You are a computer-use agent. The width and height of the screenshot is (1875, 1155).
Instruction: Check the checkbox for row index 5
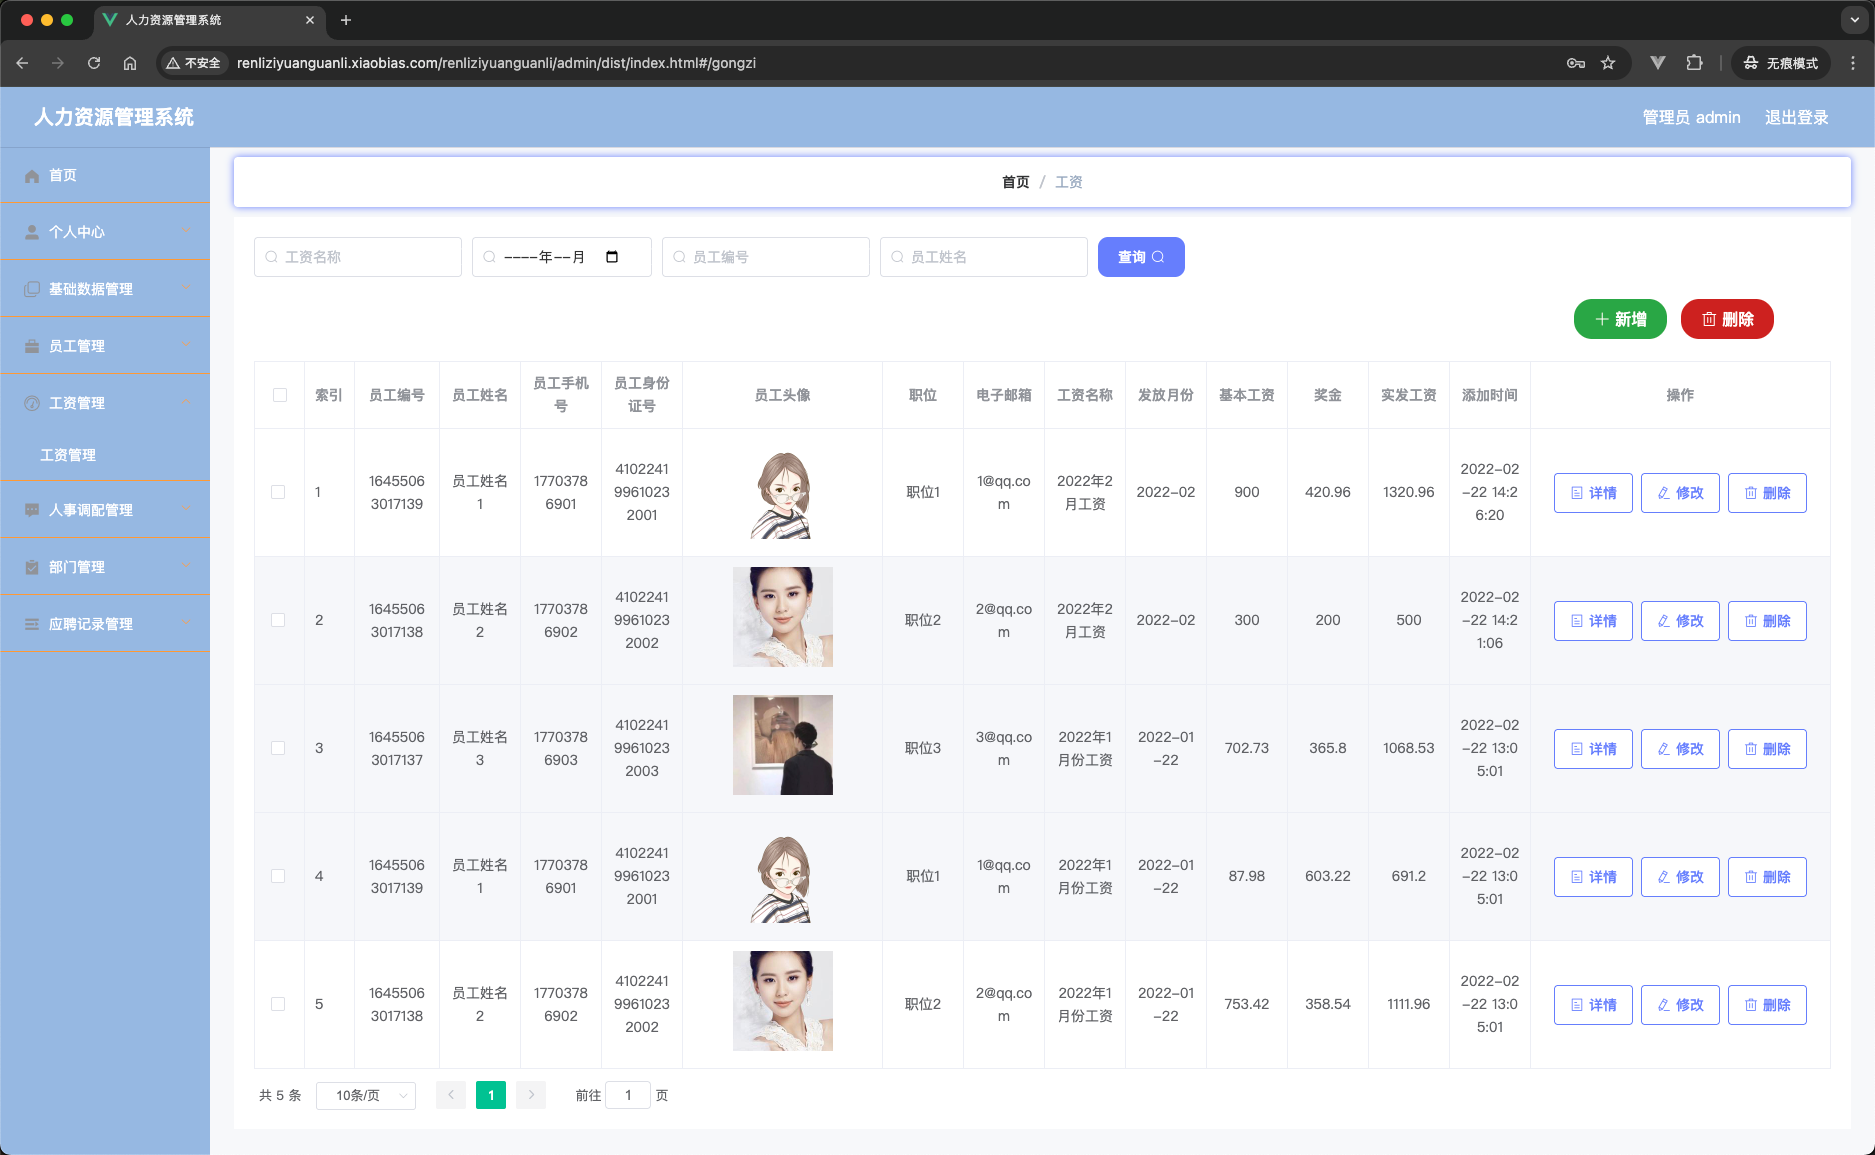(x=278, y=1004)
